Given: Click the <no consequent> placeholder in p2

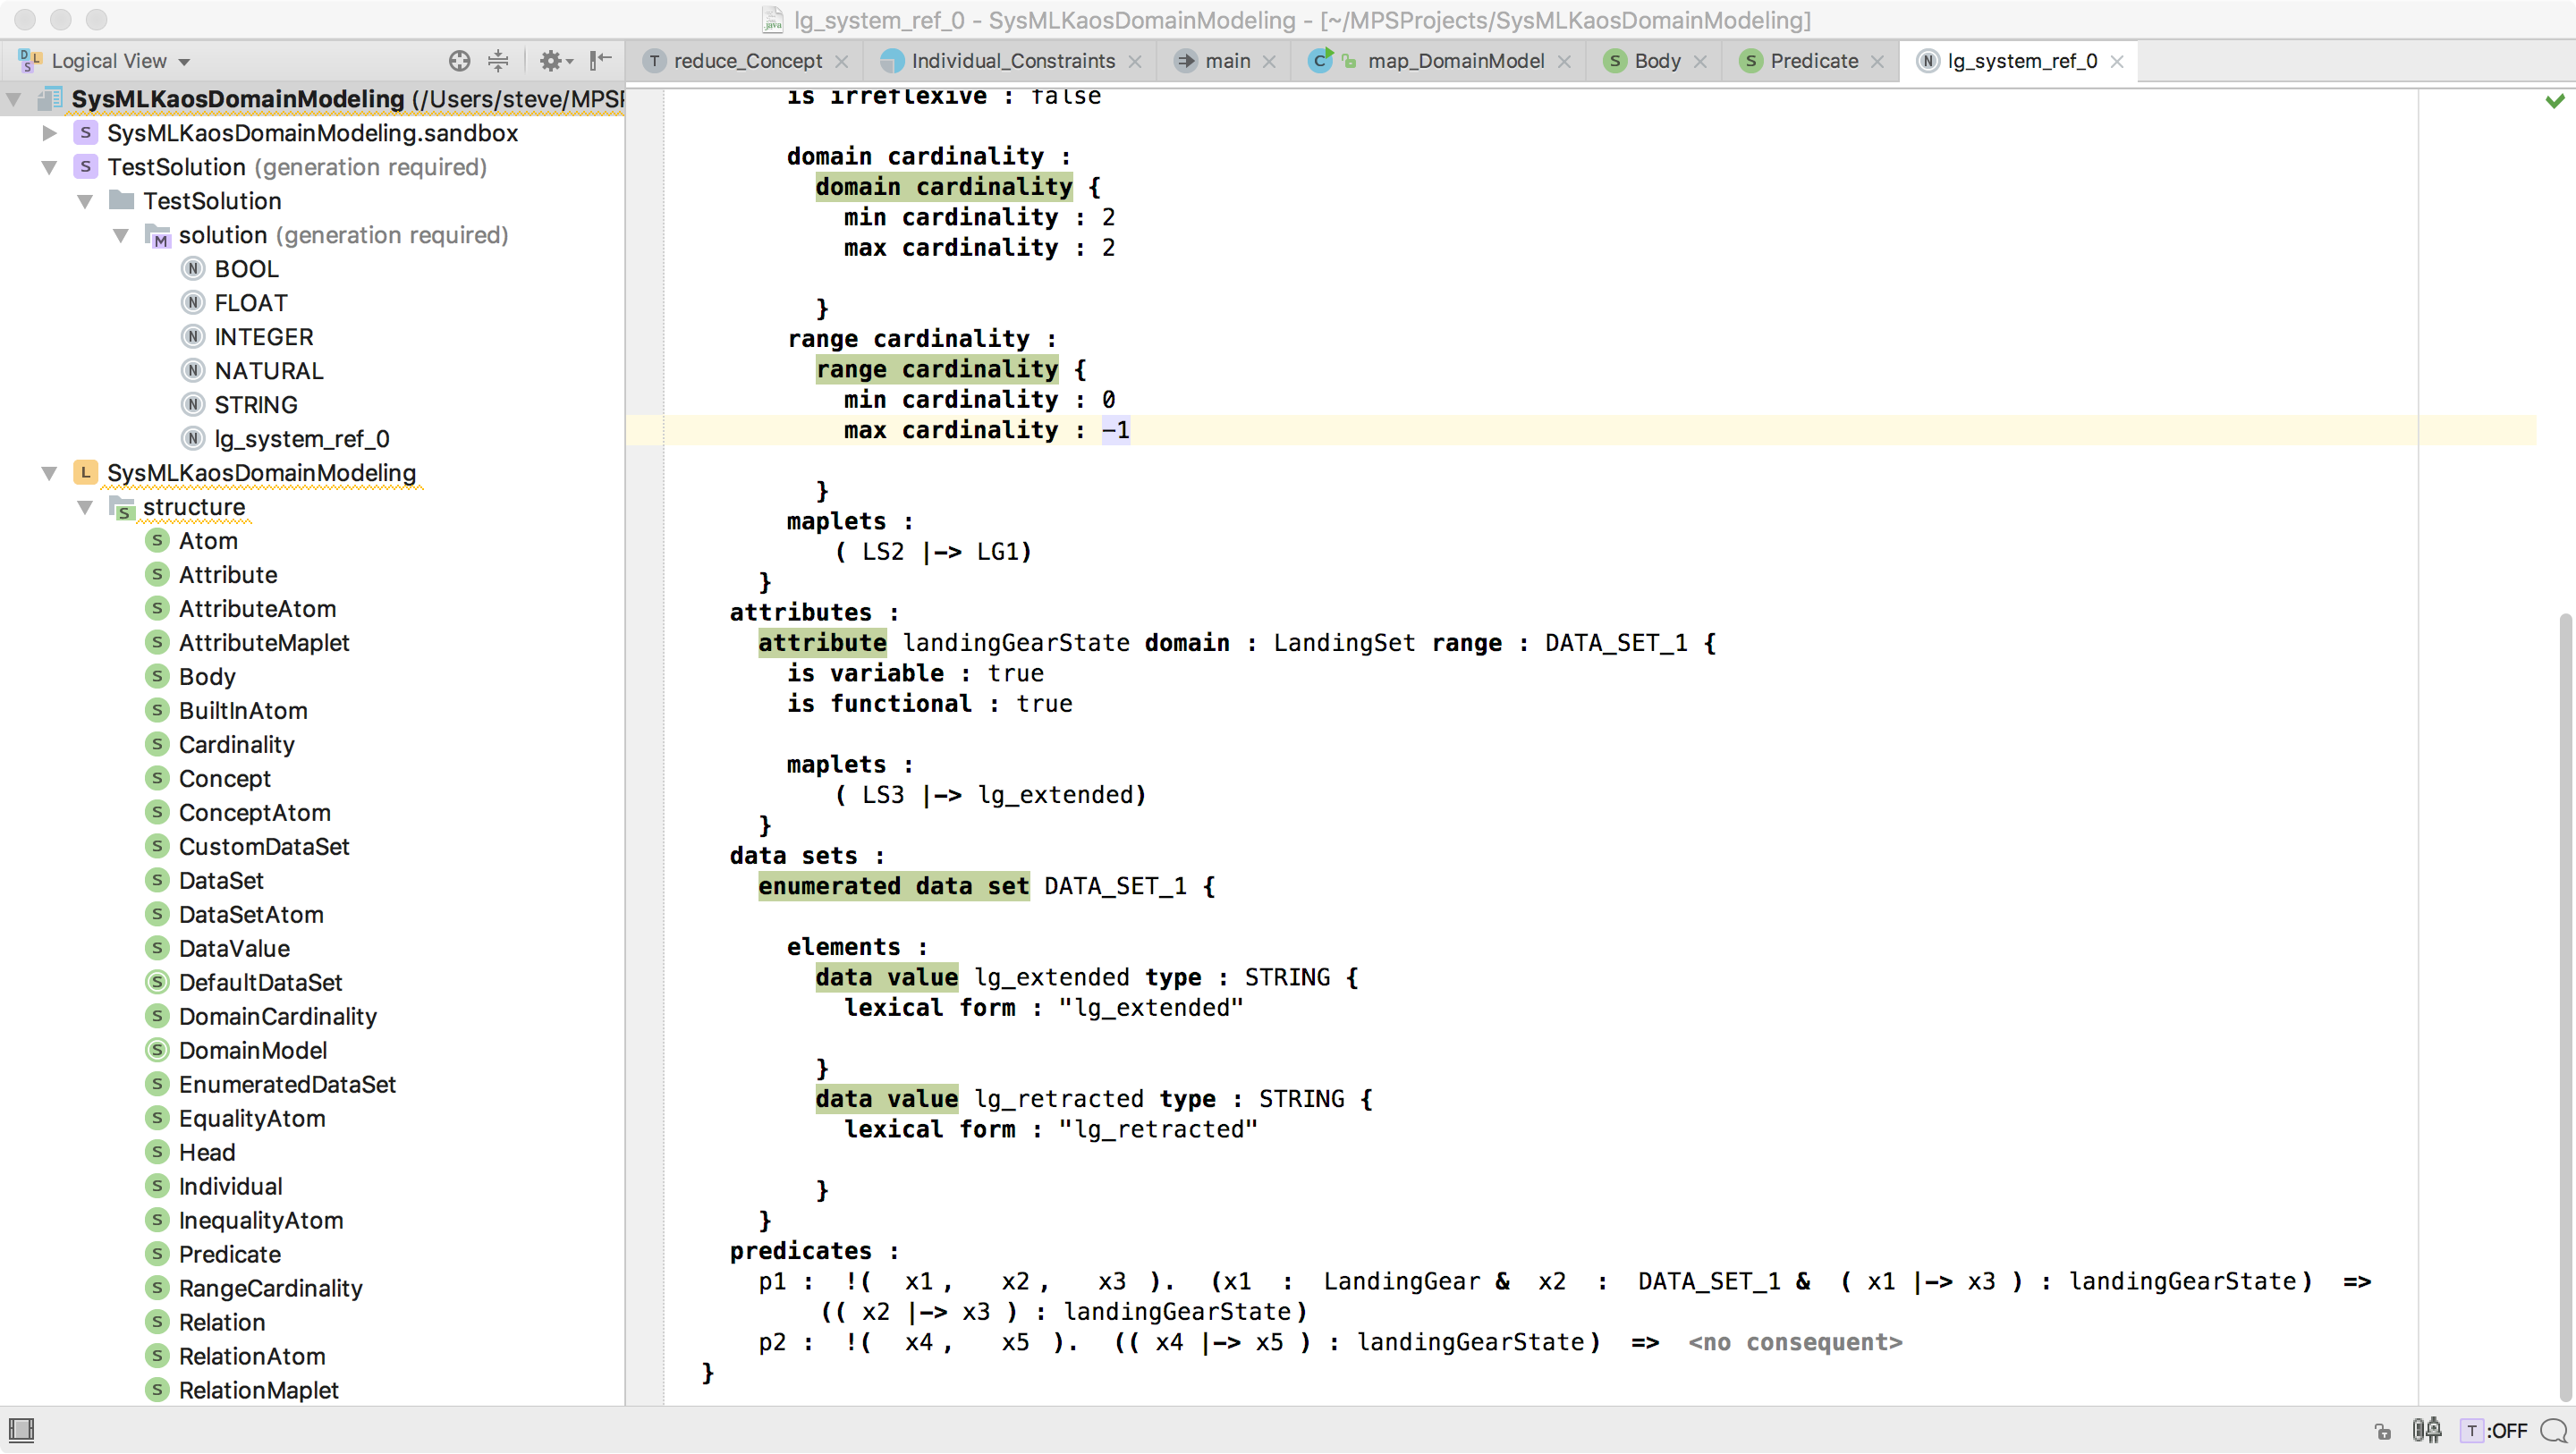Looking at the screenshot, I should [1795, 1342].
